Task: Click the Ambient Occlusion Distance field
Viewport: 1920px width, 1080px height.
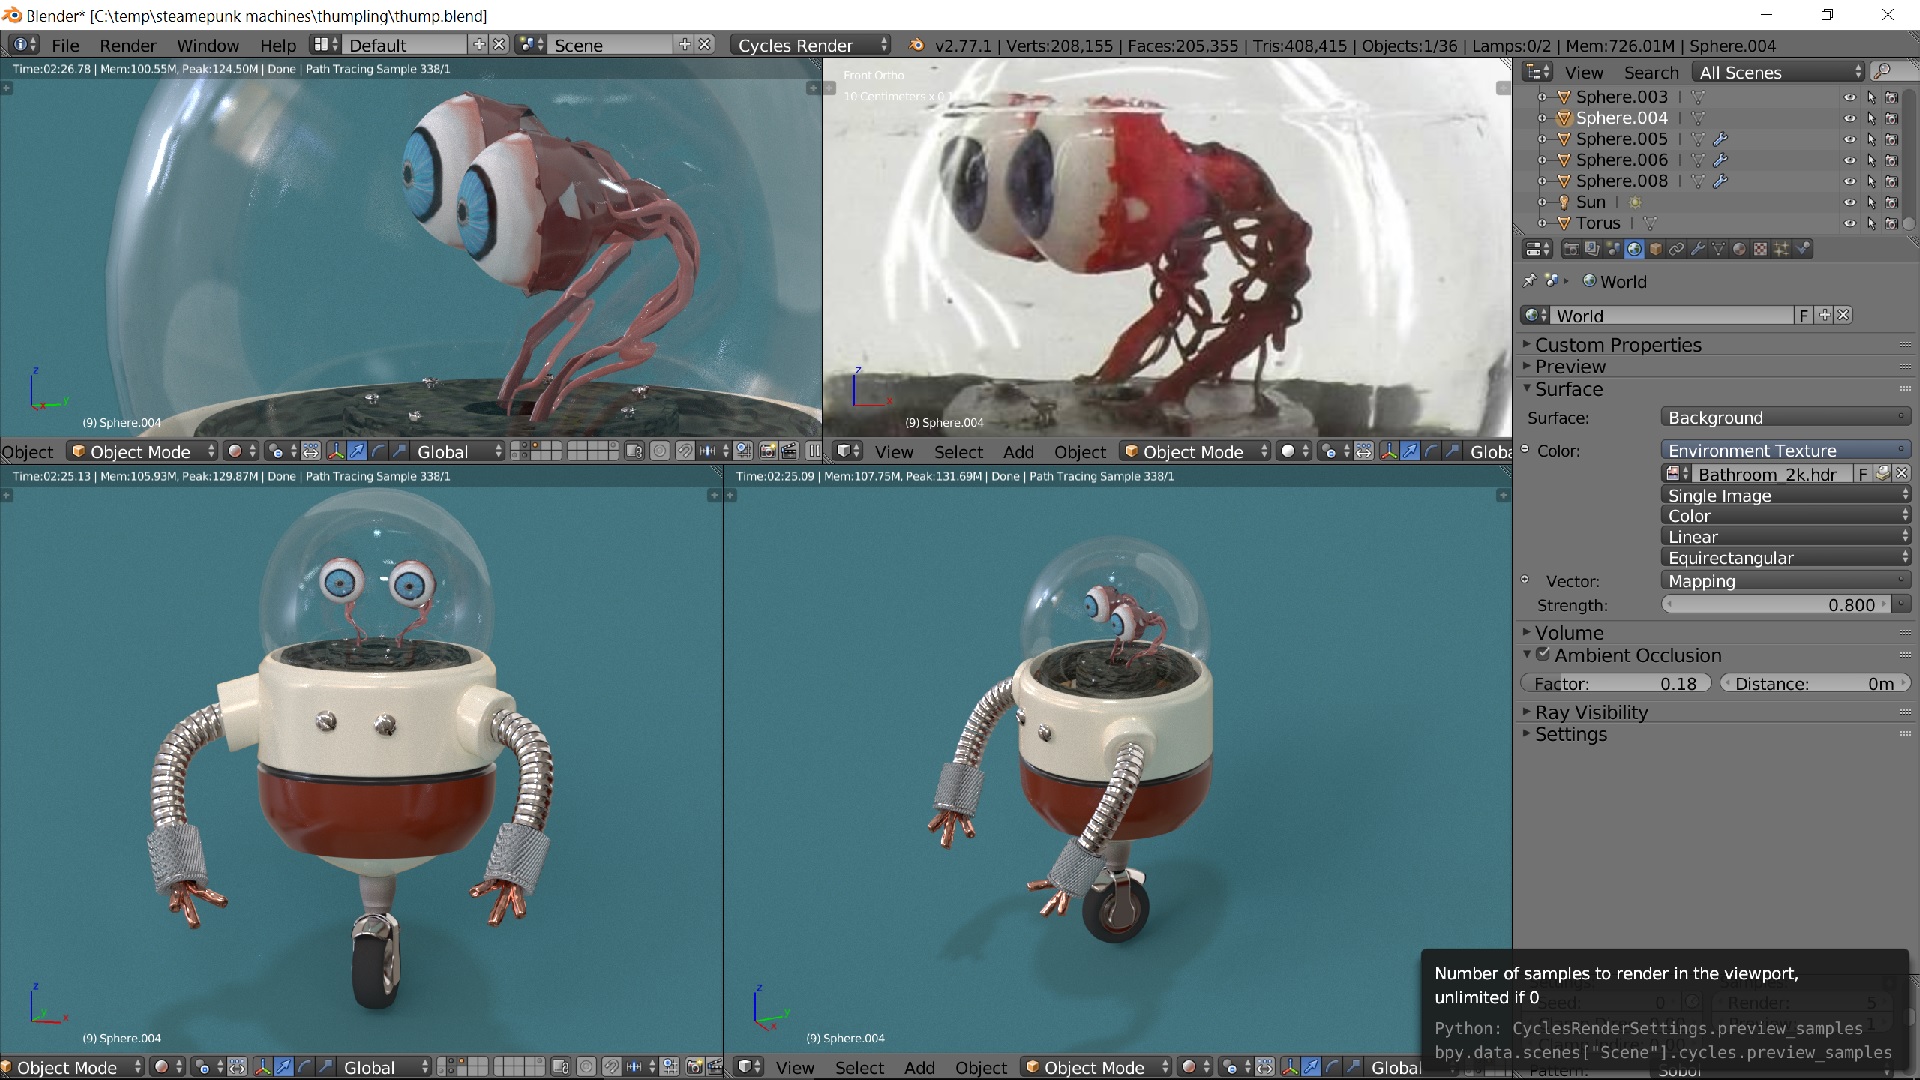Action: tap(1815, 683)
